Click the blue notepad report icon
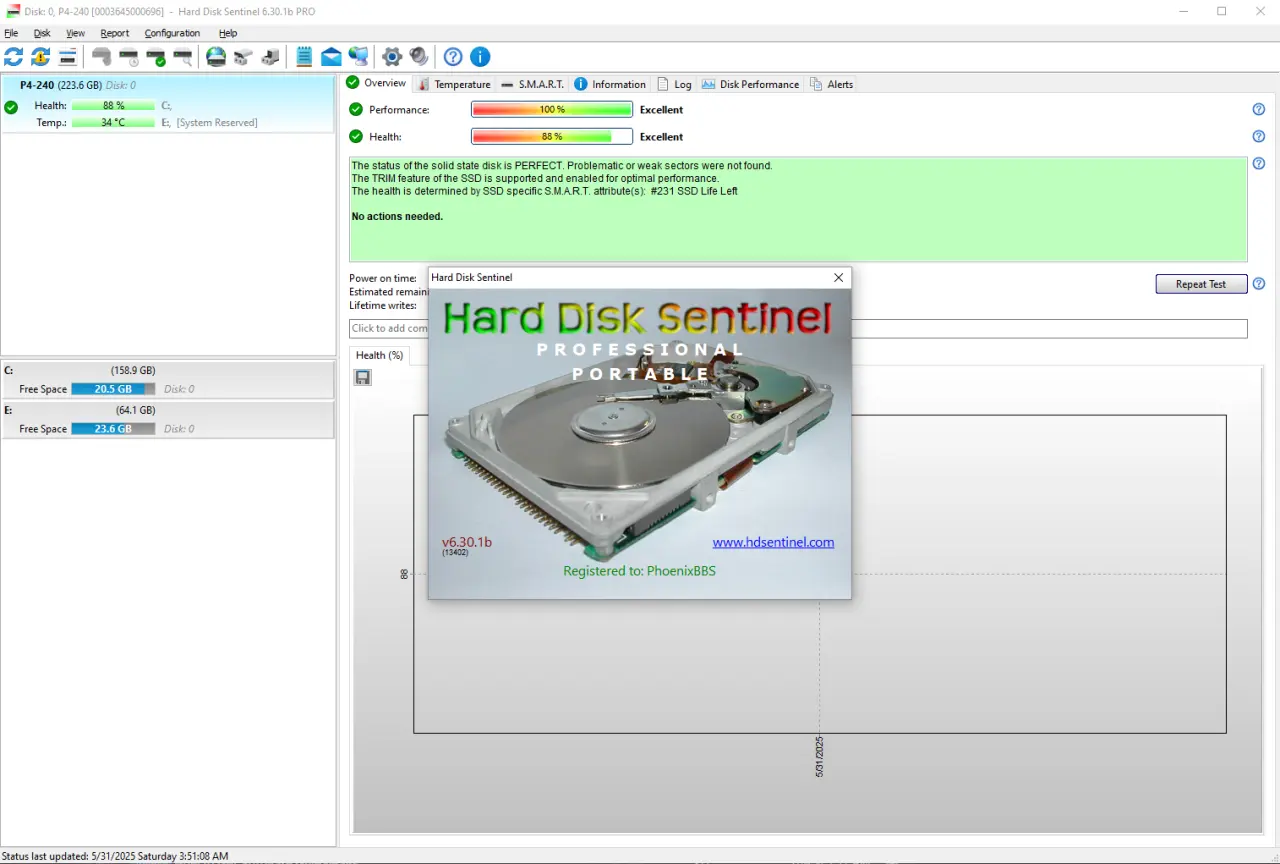 coord(304,56)
